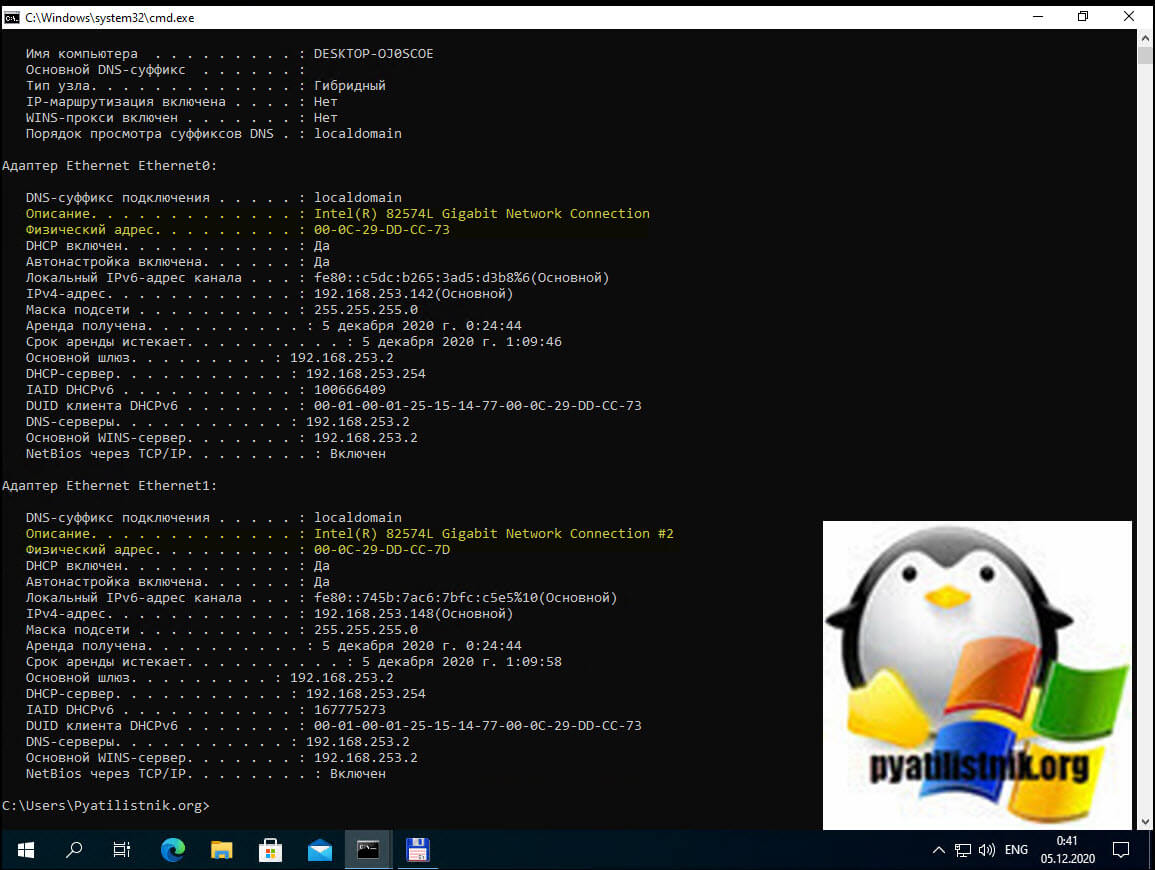Launch Microsoft Edge from the taskbar
This screenshot has width=1155, height=870.
[x=172, y=850]
